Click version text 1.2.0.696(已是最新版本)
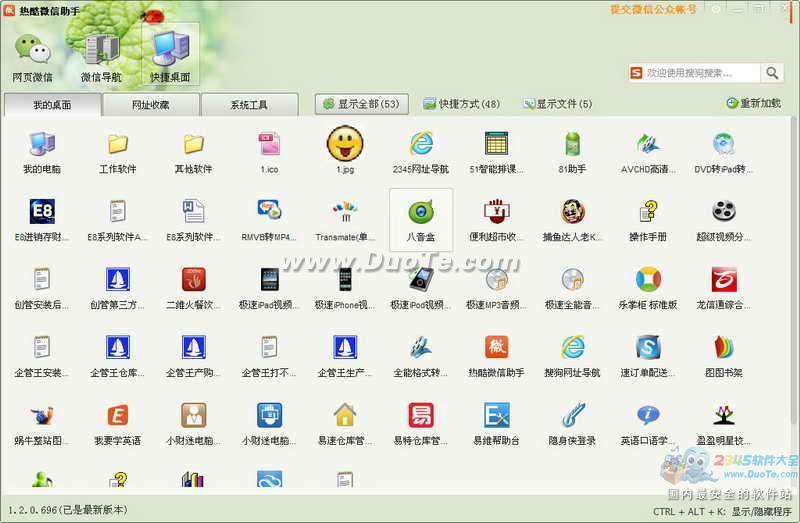Image resolution: width=800 pixels, height=523 pixels. tap(68, 509)
